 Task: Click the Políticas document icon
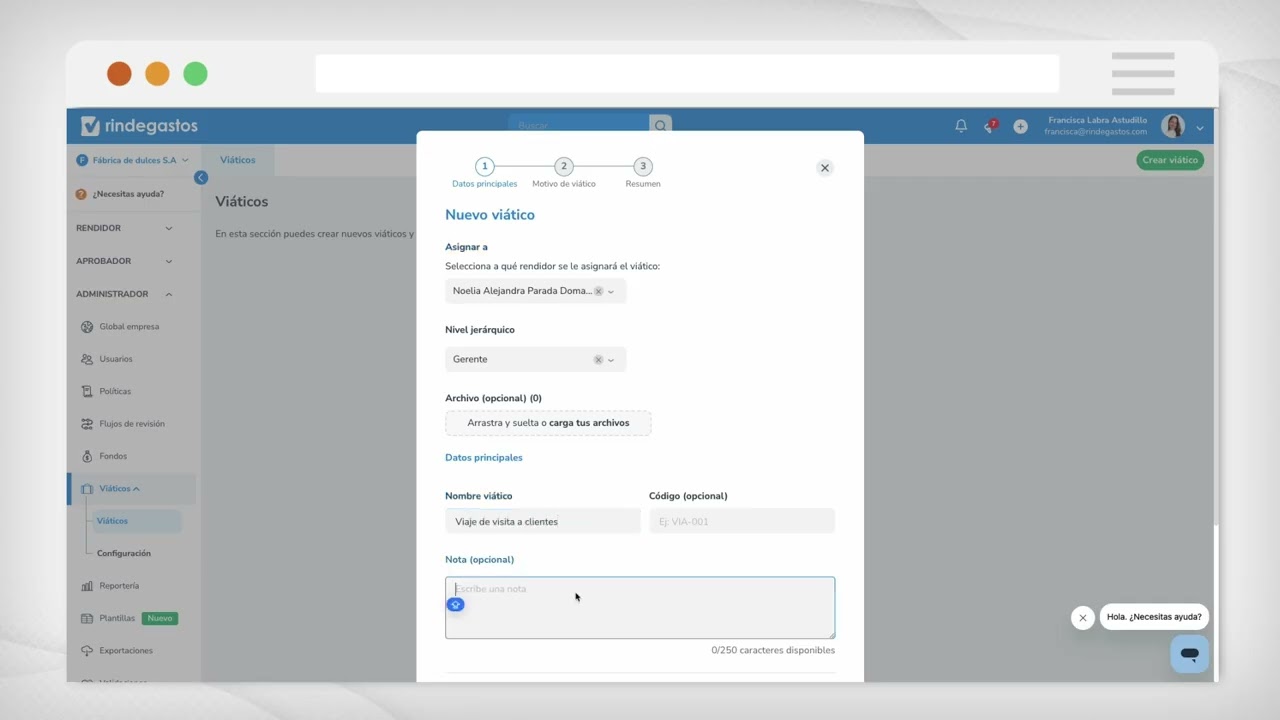87,391
